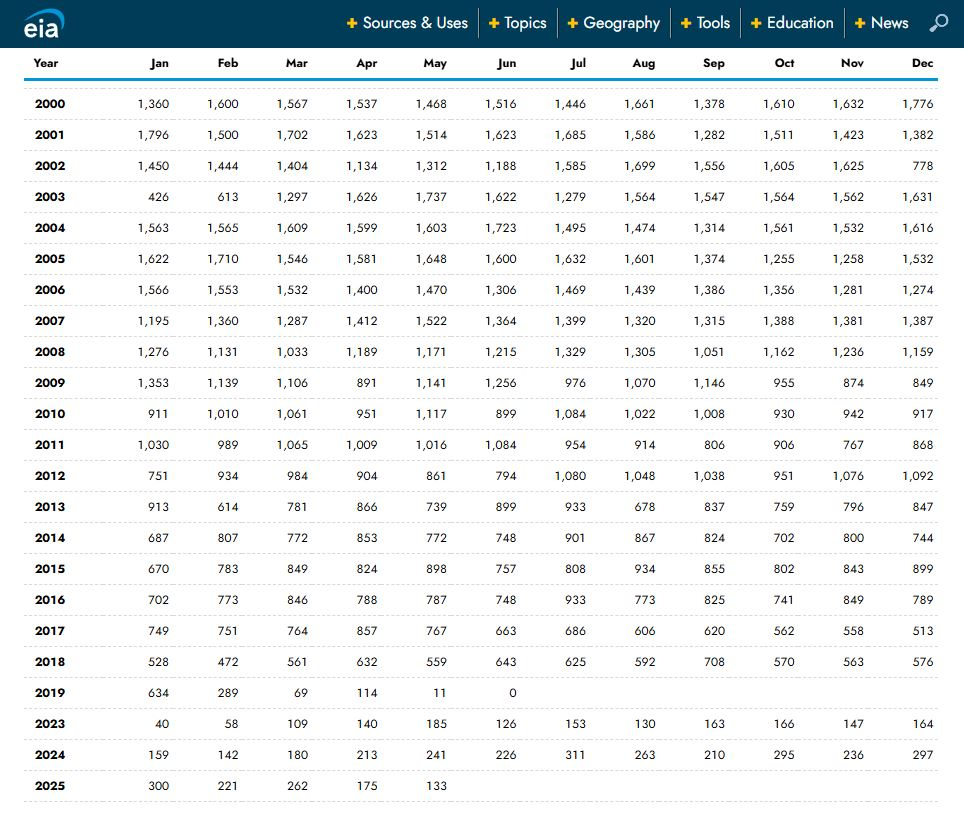
Task: Select the 2000 row label
Action: [50, 104]
